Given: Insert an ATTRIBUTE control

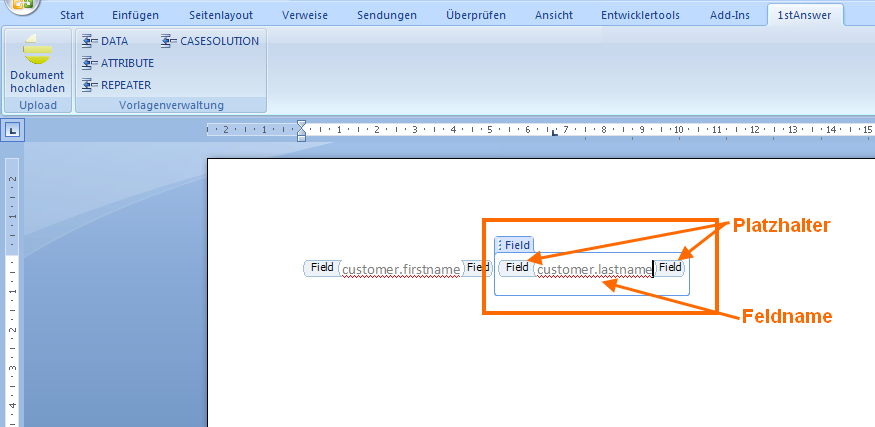Looking at the screenshot, I should [117, 63].
